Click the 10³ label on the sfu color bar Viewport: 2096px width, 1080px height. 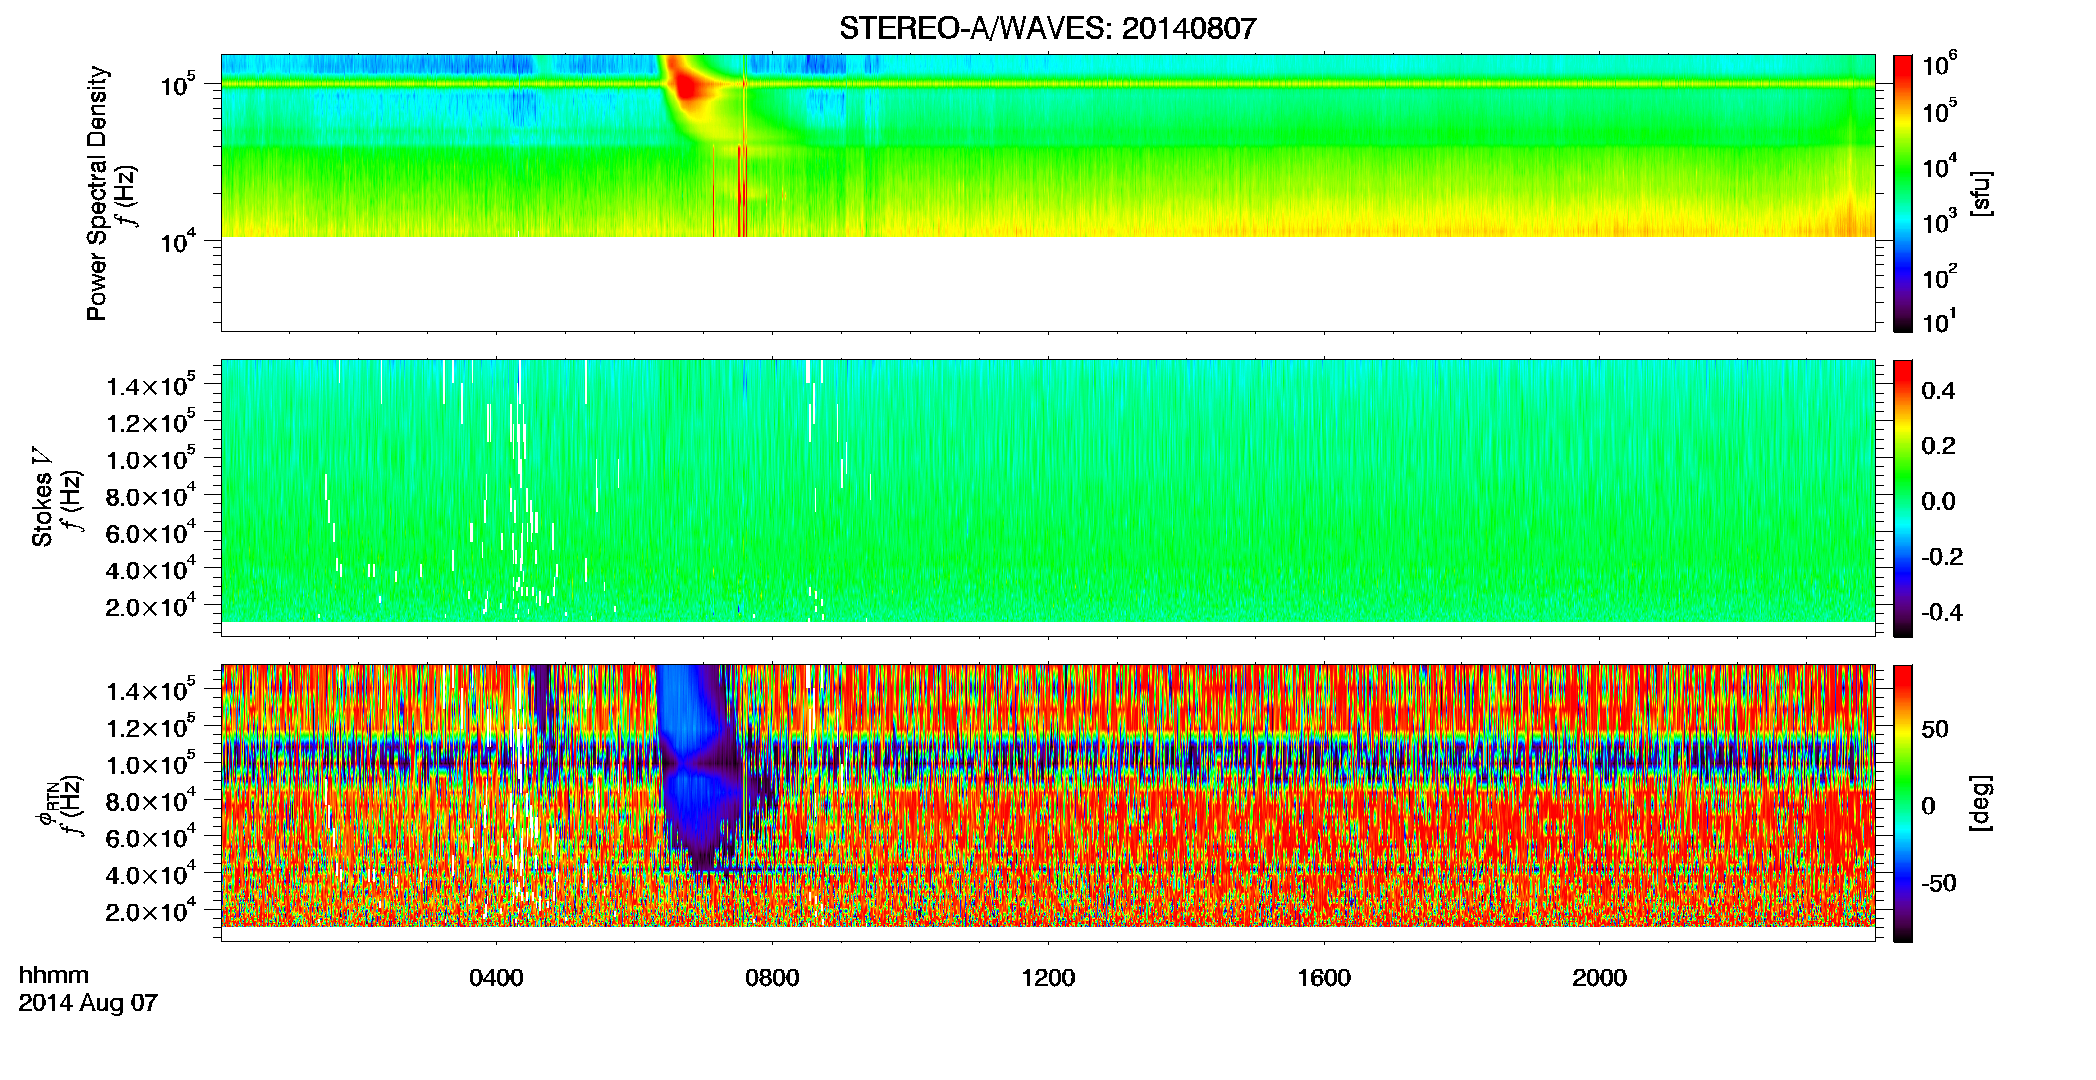1939,223
